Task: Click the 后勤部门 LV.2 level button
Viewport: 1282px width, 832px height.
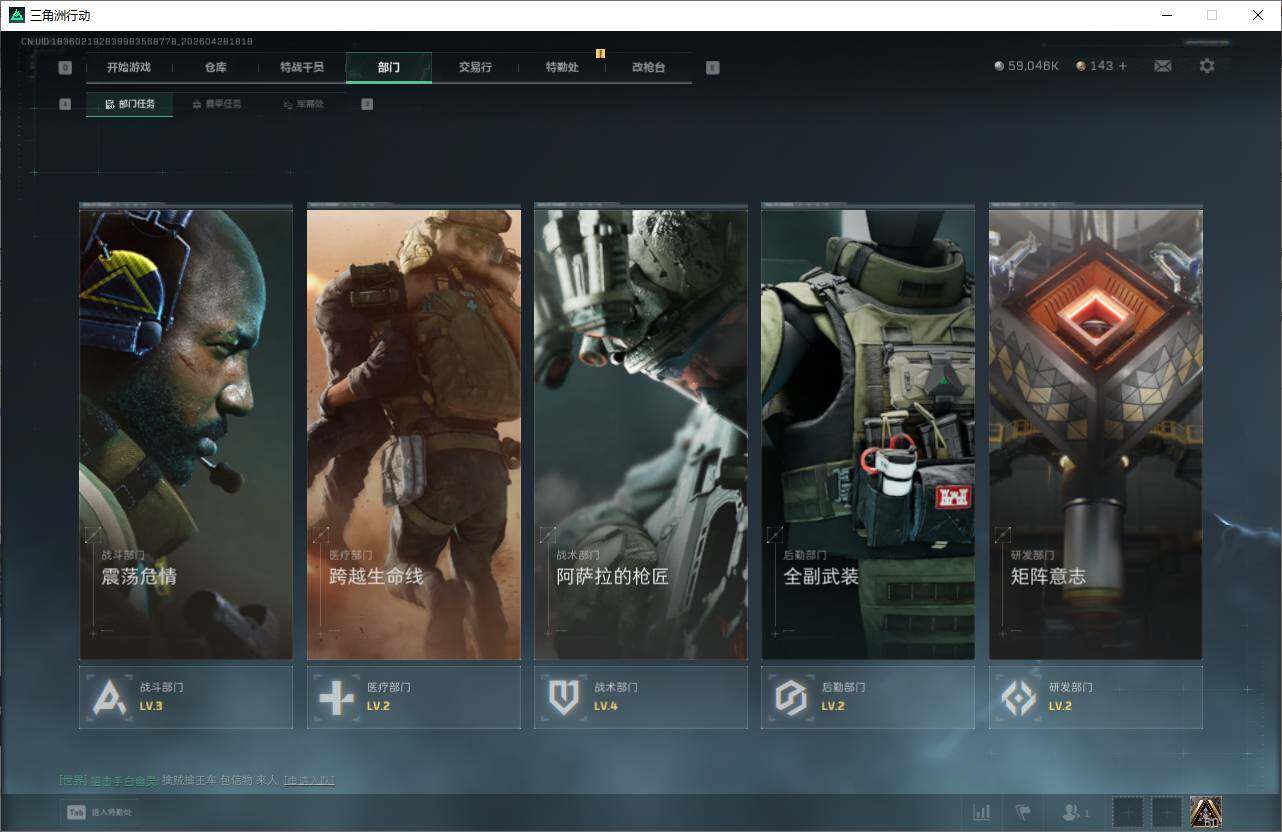Action: (x=868, y=697)
